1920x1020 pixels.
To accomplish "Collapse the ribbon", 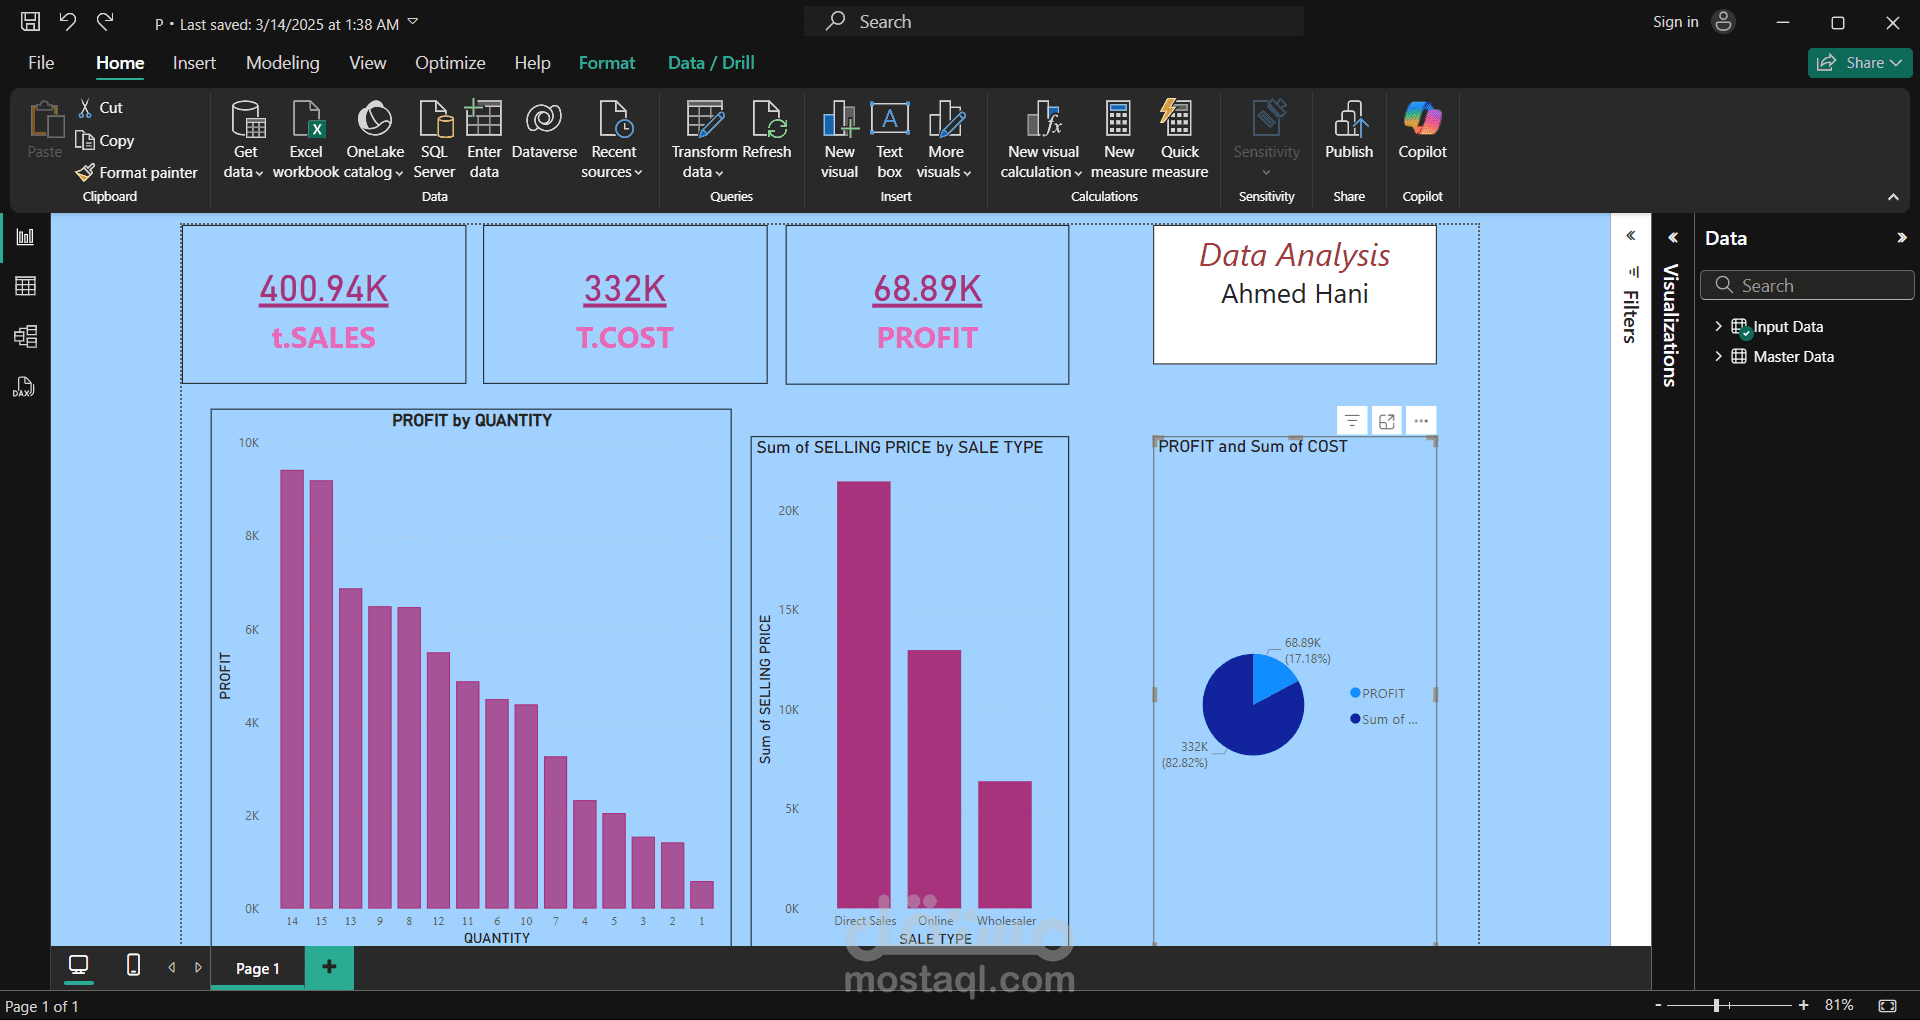I will tap(1893, 197).
